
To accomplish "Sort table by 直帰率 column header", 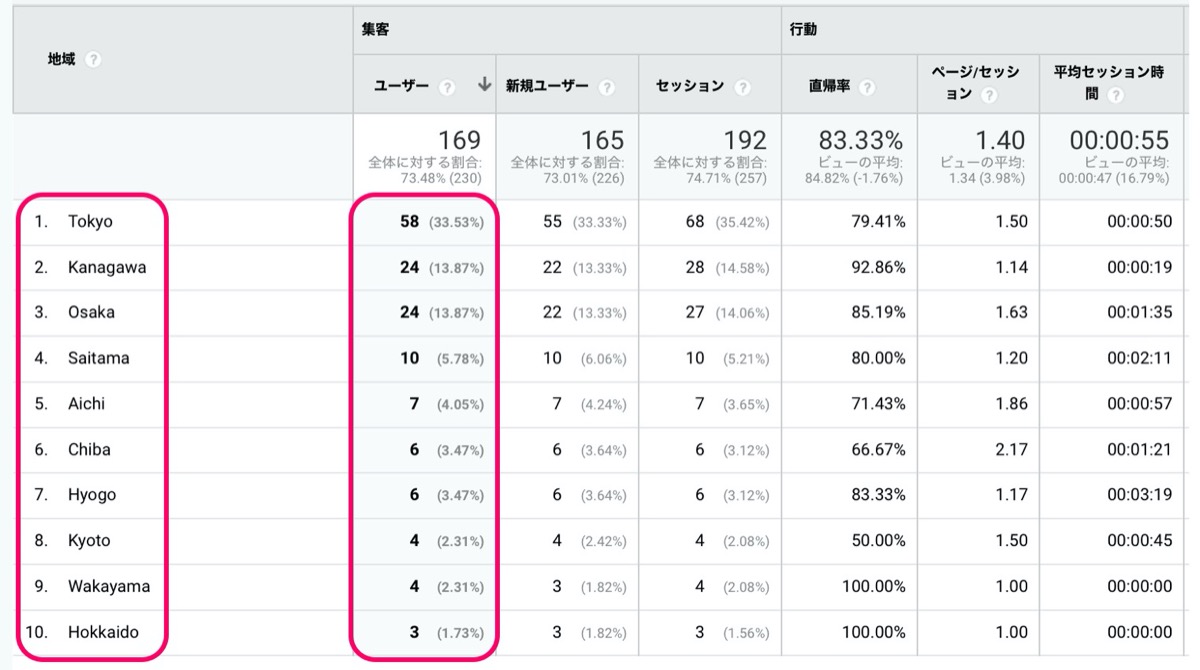I will click(x=830, y=87).
